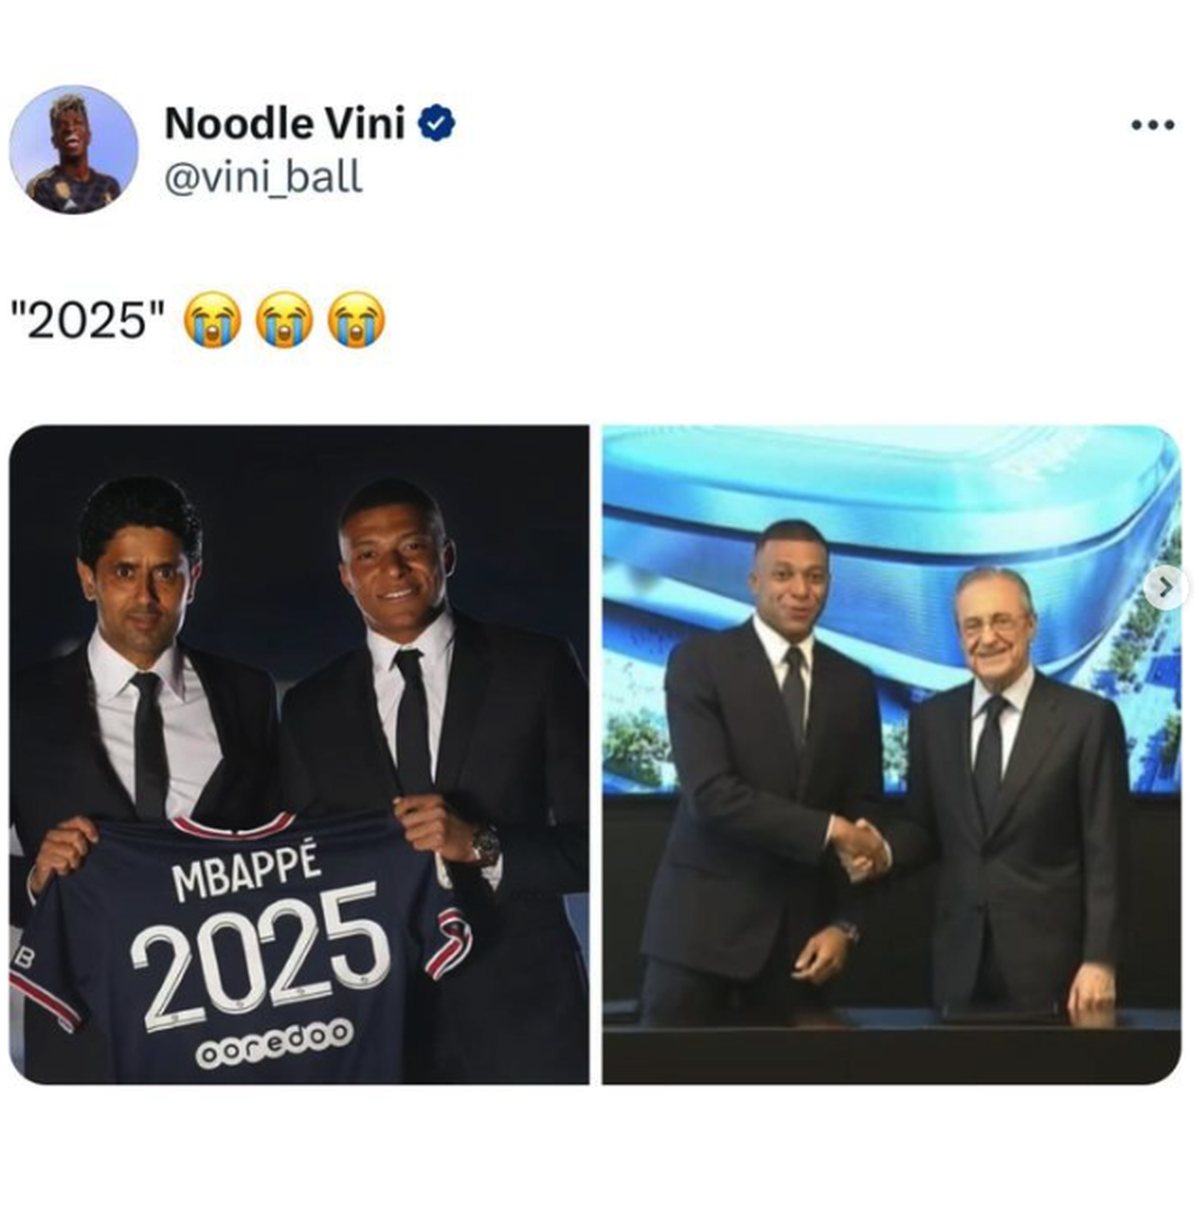Advance carousel with the next arrow
Viewport: 1200px width, 1226px height.
pyautogui.click(x=1163, y=590)
